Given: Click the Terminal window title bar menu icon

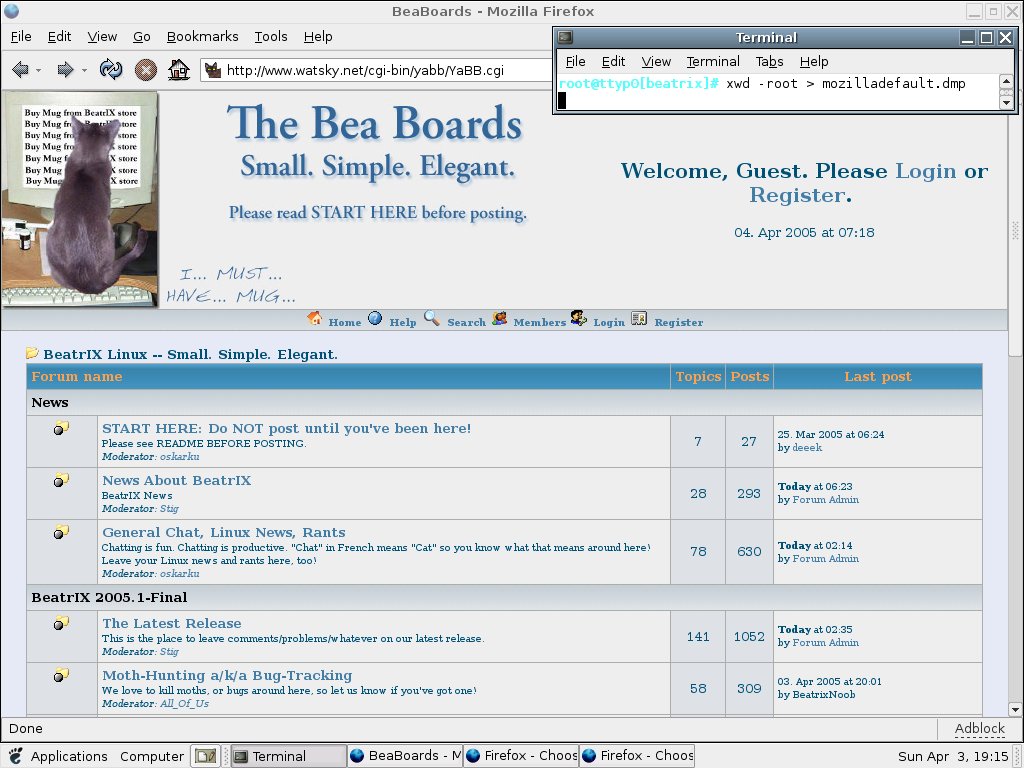Looking at the screenshot, I should click(566, 37).
